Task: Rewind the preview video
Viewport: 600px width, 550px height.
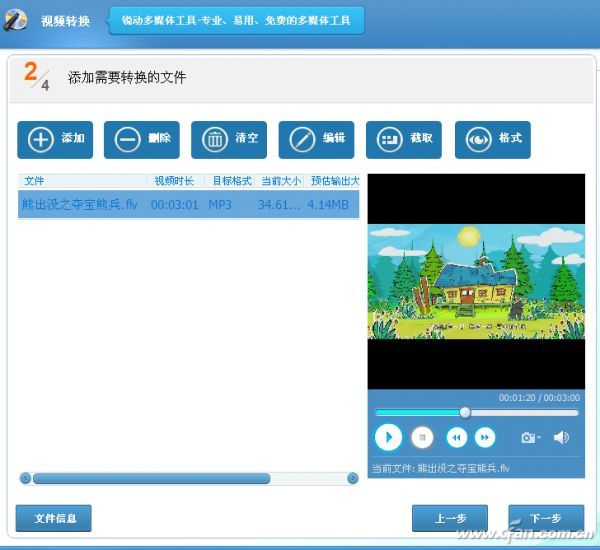Action: 457,437
